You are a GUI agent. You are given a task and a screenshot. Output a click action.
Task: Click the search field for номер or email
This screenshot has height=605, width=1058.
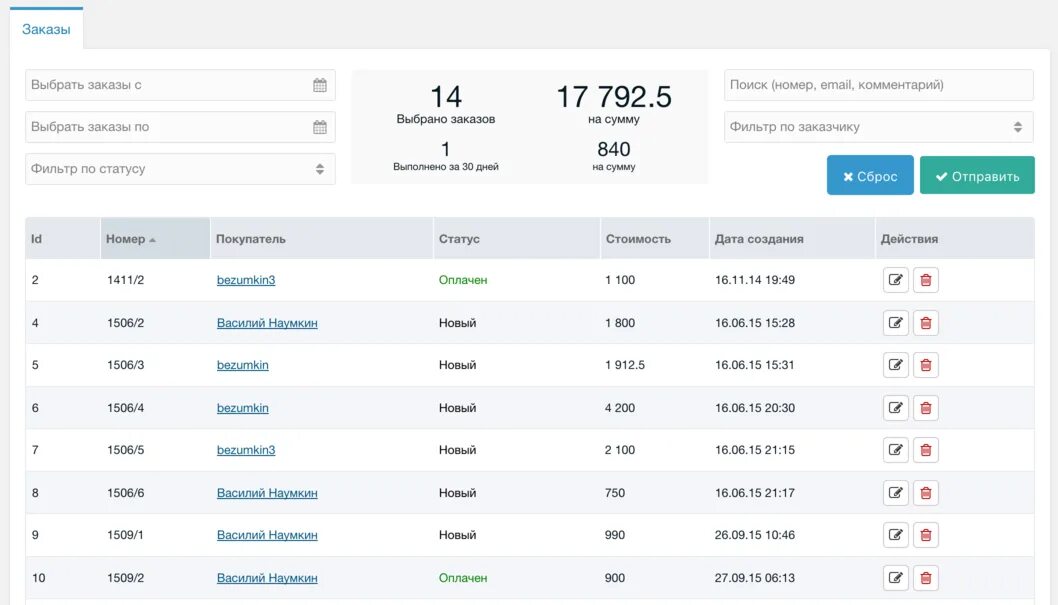tap(878, 84)
